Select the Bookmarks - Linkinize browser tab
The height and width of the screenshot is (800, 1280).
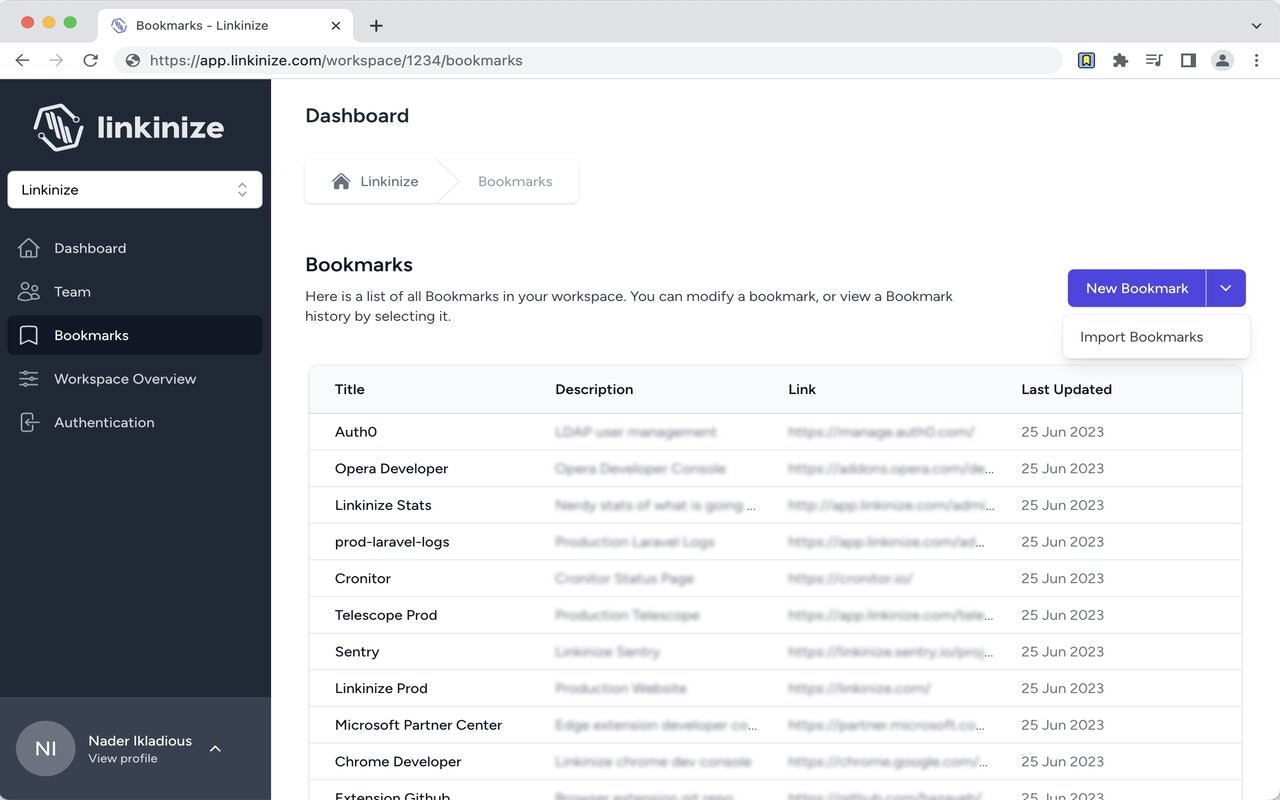225,25
